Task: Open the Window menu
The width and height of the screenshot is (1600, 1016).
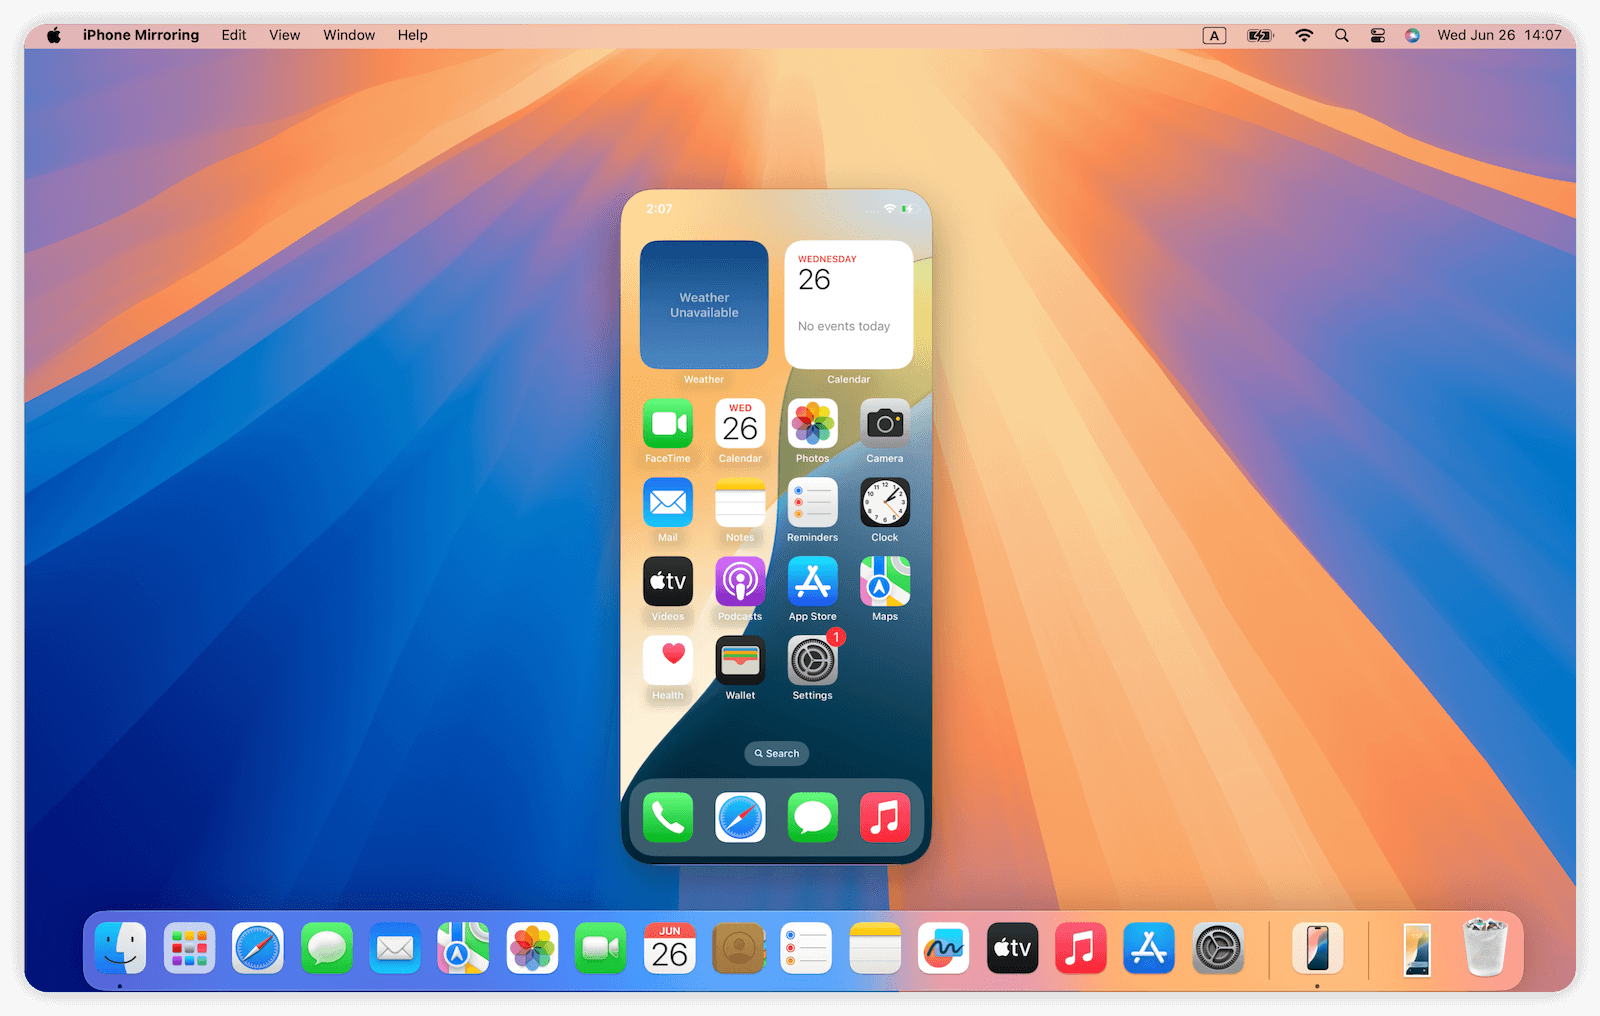Action: click(x=349, y=35)
